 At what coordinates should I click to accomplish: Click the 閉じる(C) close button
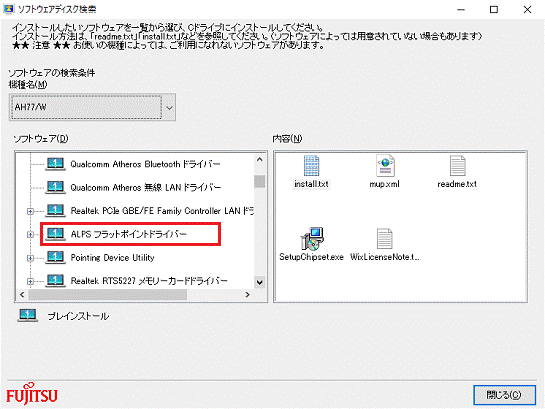tap(504, 395)
